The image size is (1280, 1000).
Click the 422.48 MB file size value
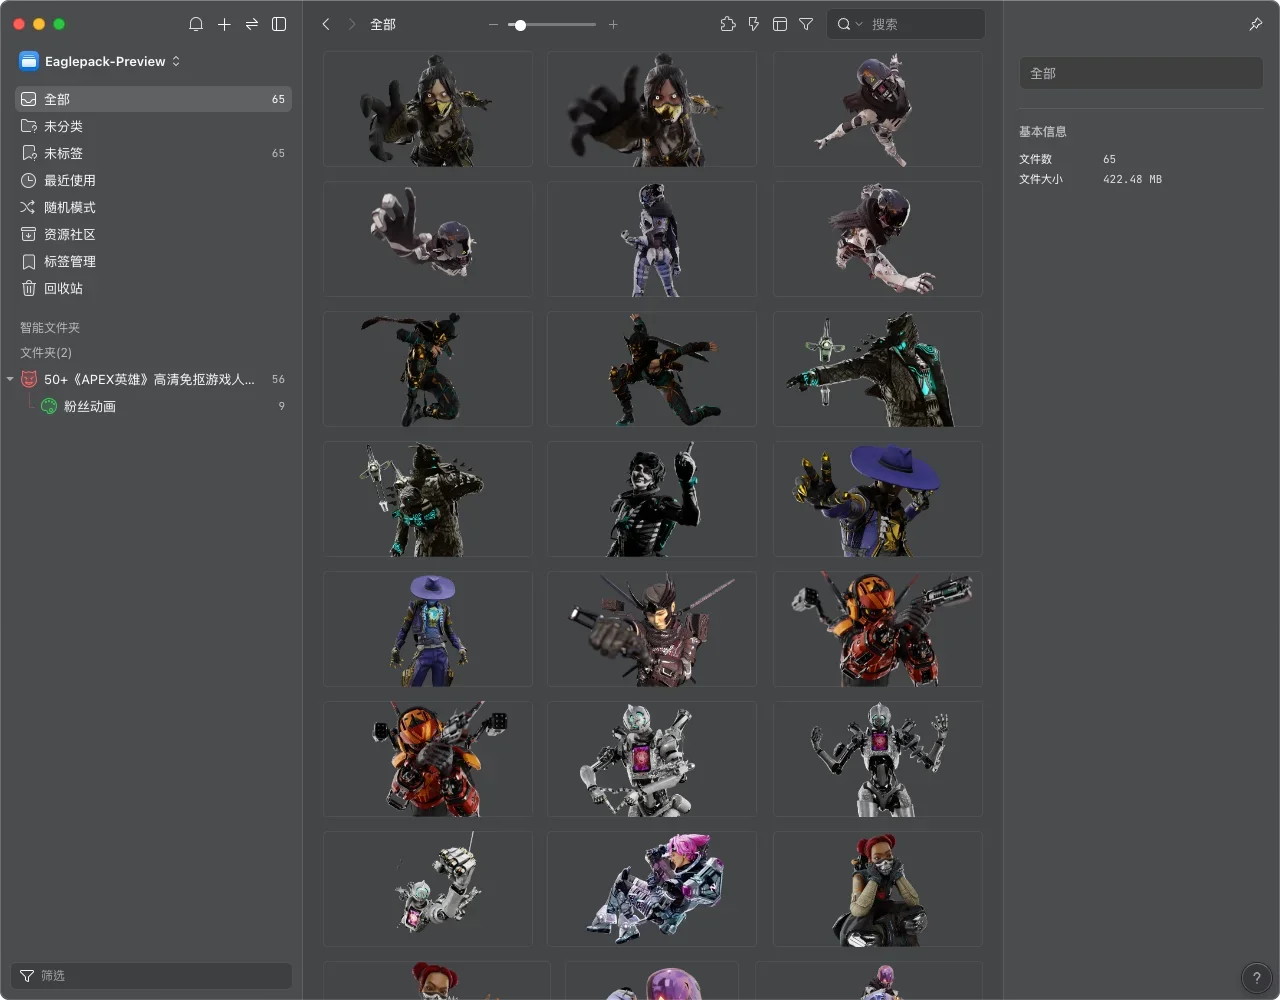[x=1132, y=179]
